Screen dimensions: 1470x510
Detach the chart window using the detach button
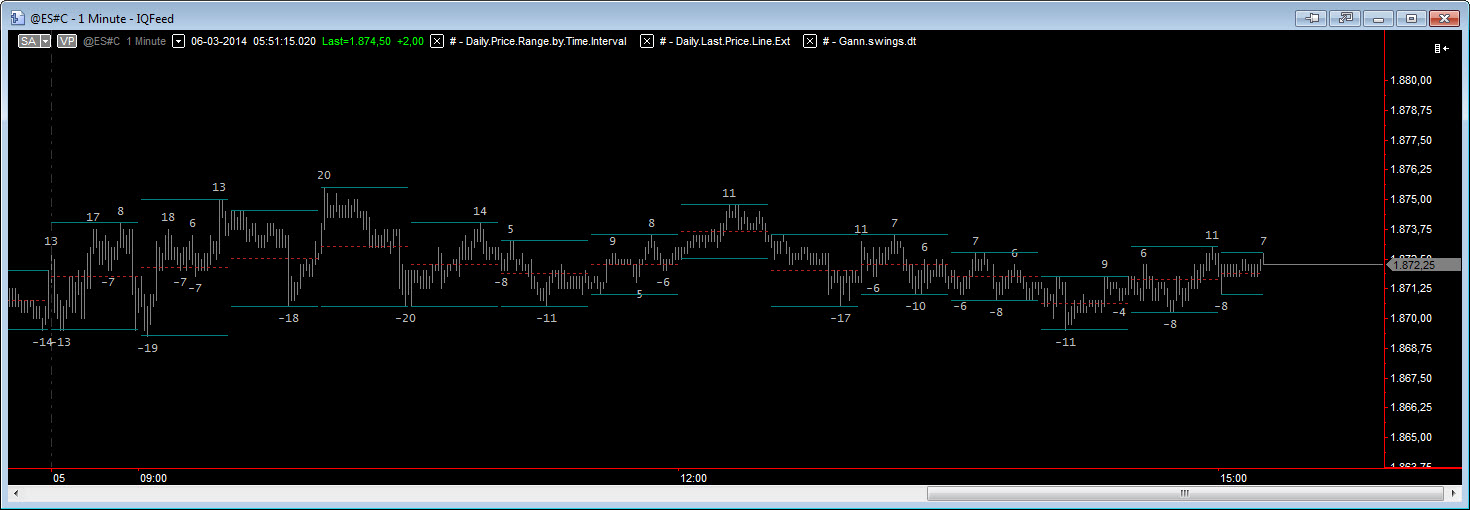pos(1344,18)
